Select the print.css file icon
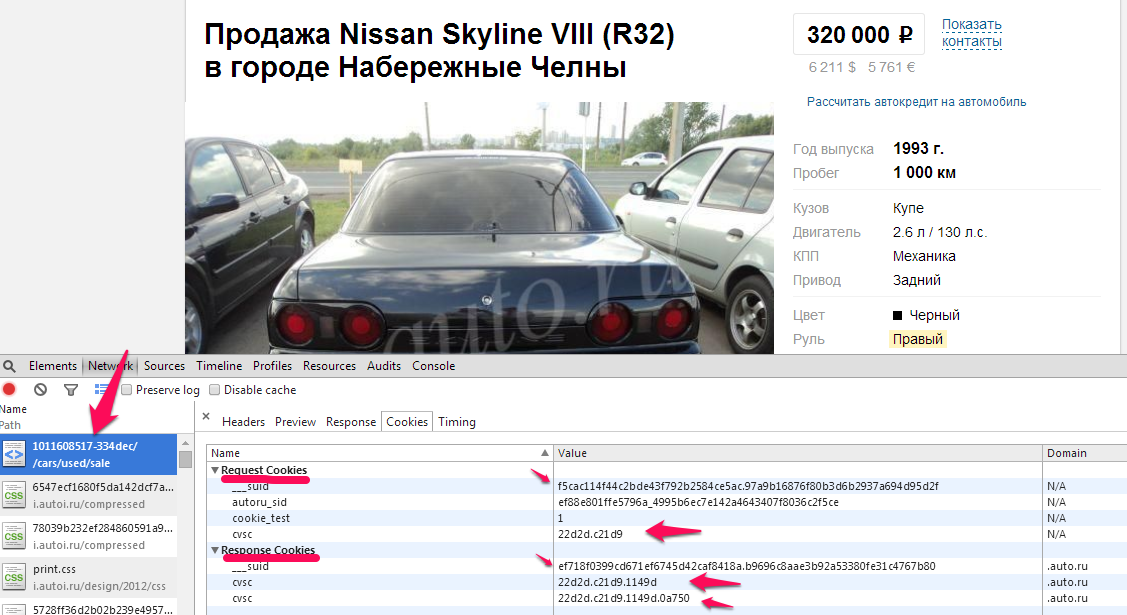Image resolution: width=1127 pixels, height=615 pixels. pos(14,576)
